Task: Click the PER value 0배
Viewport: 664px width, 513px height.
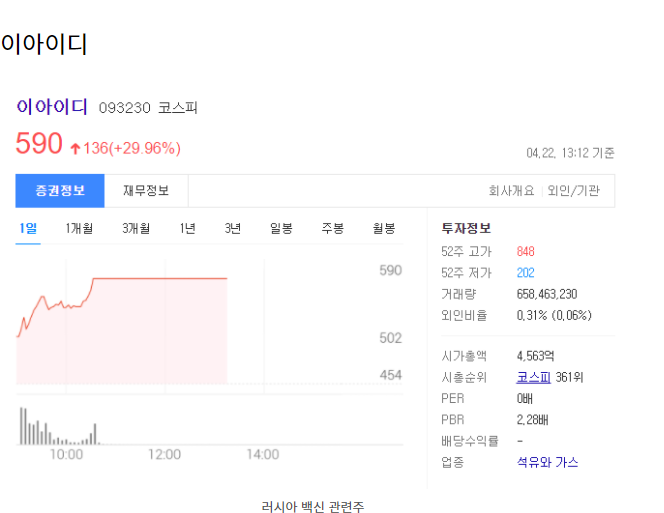Action: [525, 399]
